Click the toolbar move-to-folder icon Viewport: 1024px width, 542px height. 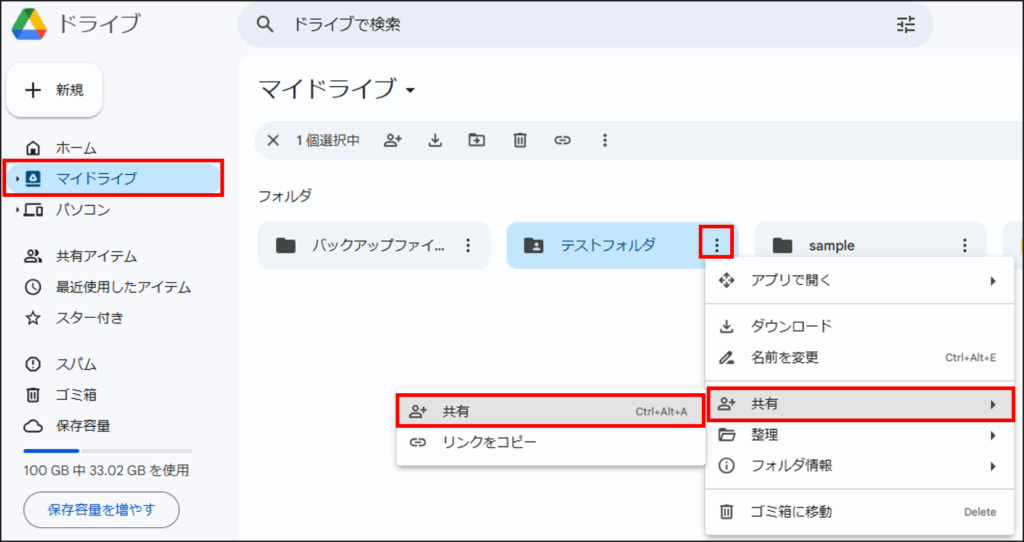point(477,140)
